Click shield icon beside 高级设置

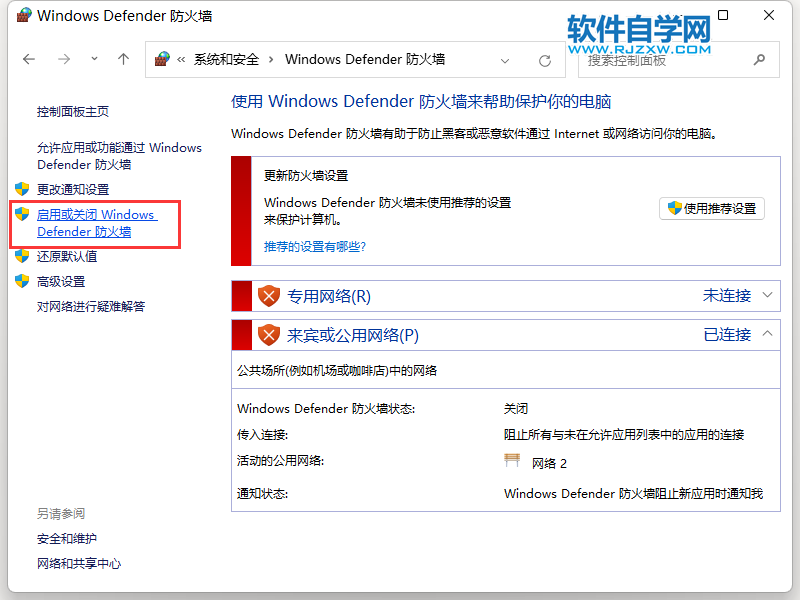coord(22,281)
